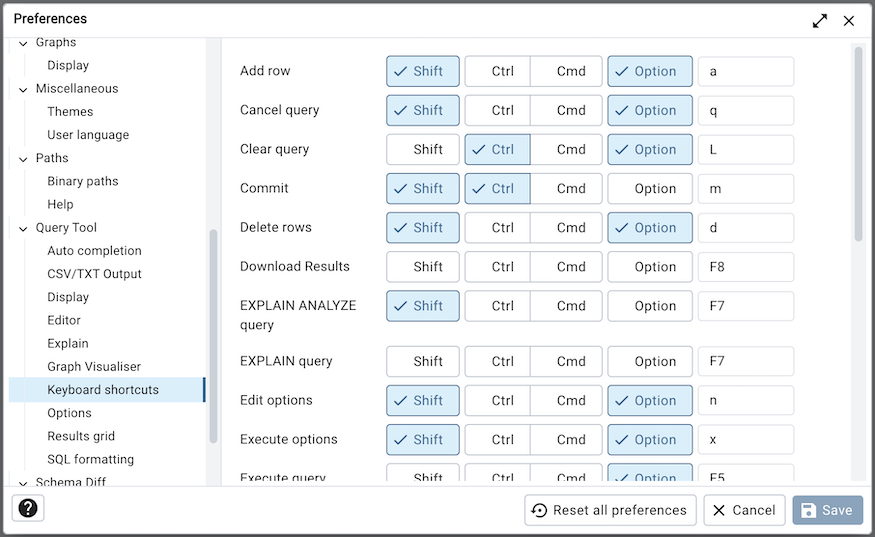Select Graph Visualiser item
875x537 pixels.
tap(94, 367)
